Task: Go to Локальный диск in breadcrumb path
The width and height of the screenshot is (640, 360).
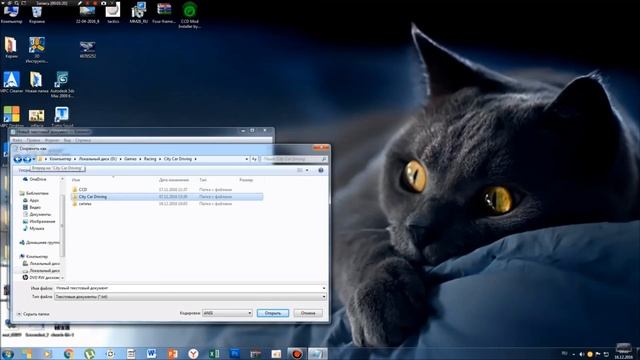Action: 98,159
